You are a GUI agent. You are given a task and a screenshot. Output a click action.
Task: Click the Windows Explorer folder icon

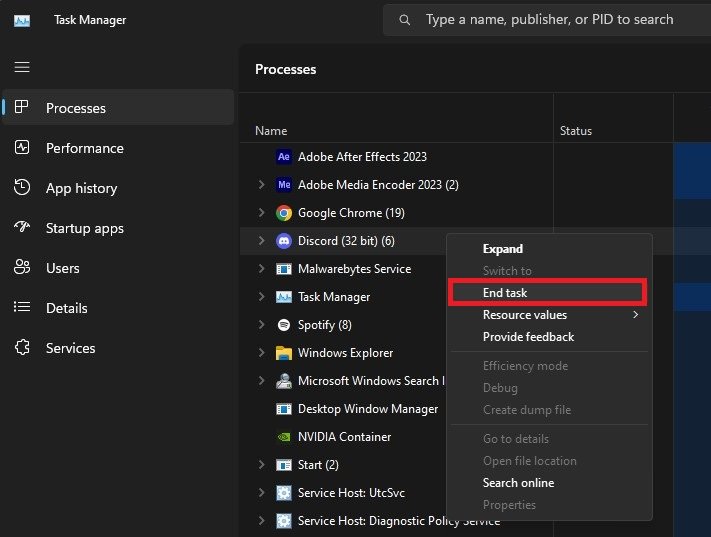tap(284, 353)
